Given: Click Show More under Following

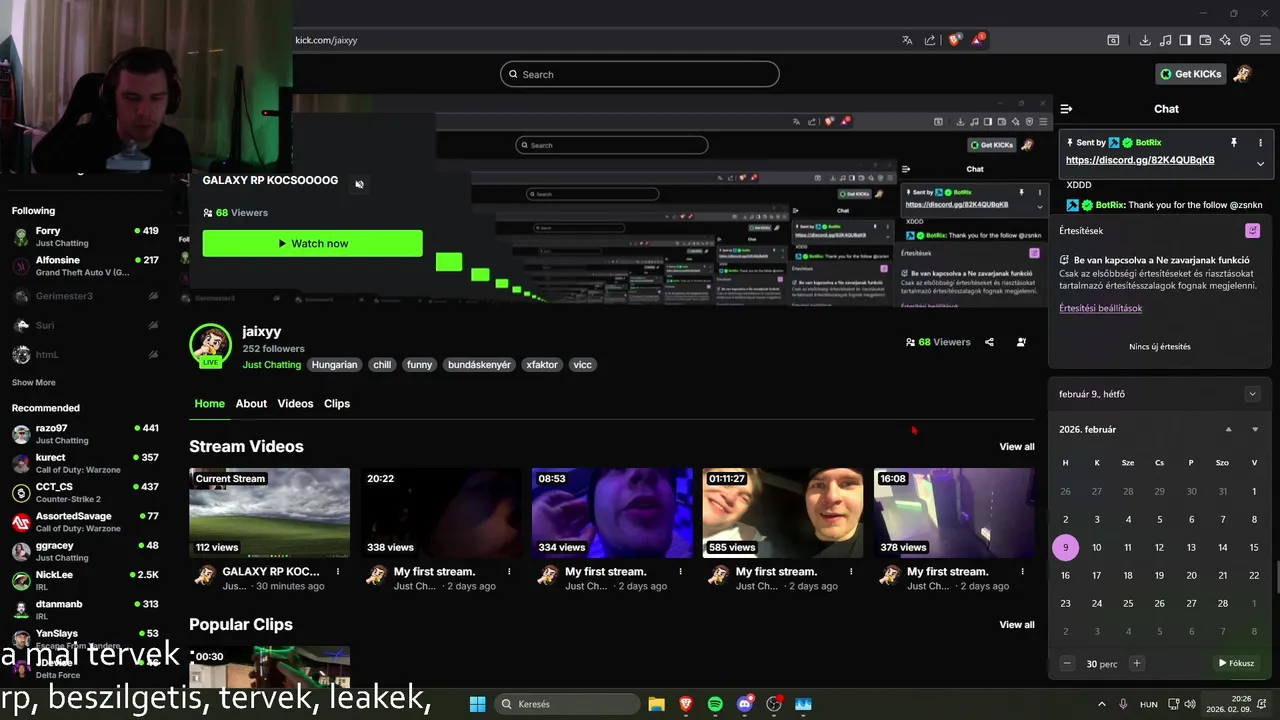Looking at the screenshot, I should (x=34, y=382).
